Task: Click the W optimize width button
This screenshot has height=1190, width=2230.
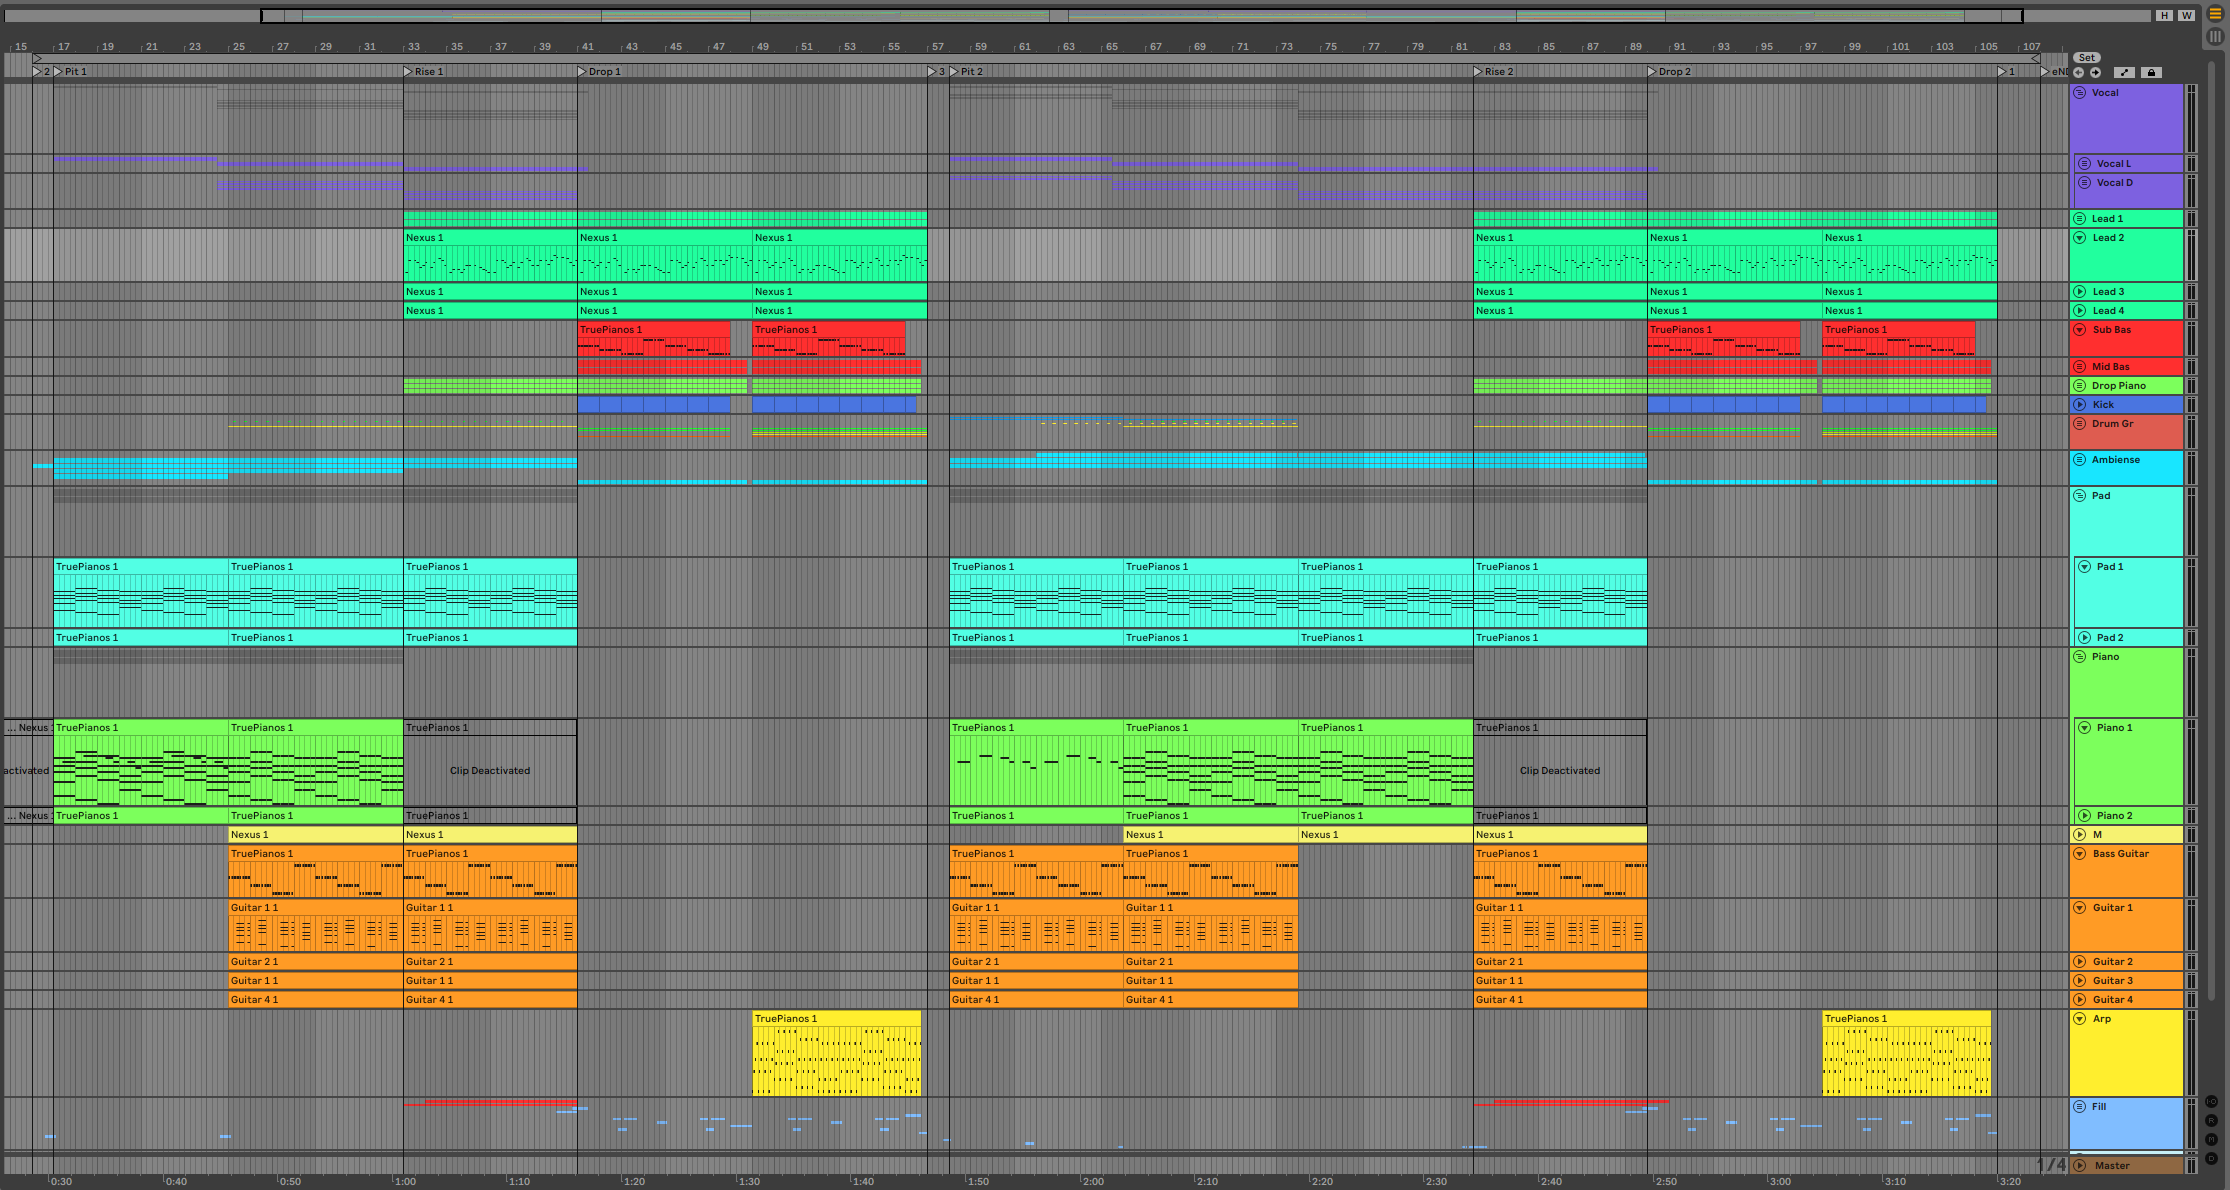Action: pos(2187,16)
